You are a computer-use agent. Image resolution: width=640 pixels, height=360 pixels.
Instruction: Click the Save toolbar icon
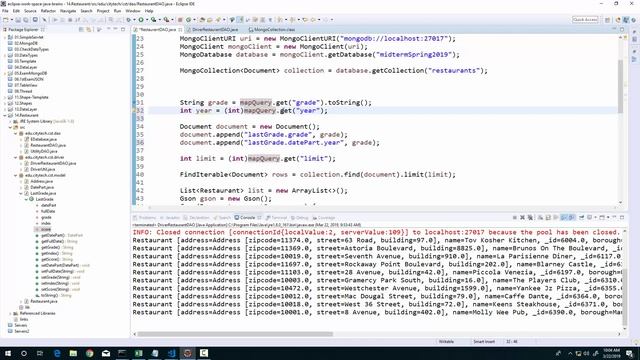[18, 20]
